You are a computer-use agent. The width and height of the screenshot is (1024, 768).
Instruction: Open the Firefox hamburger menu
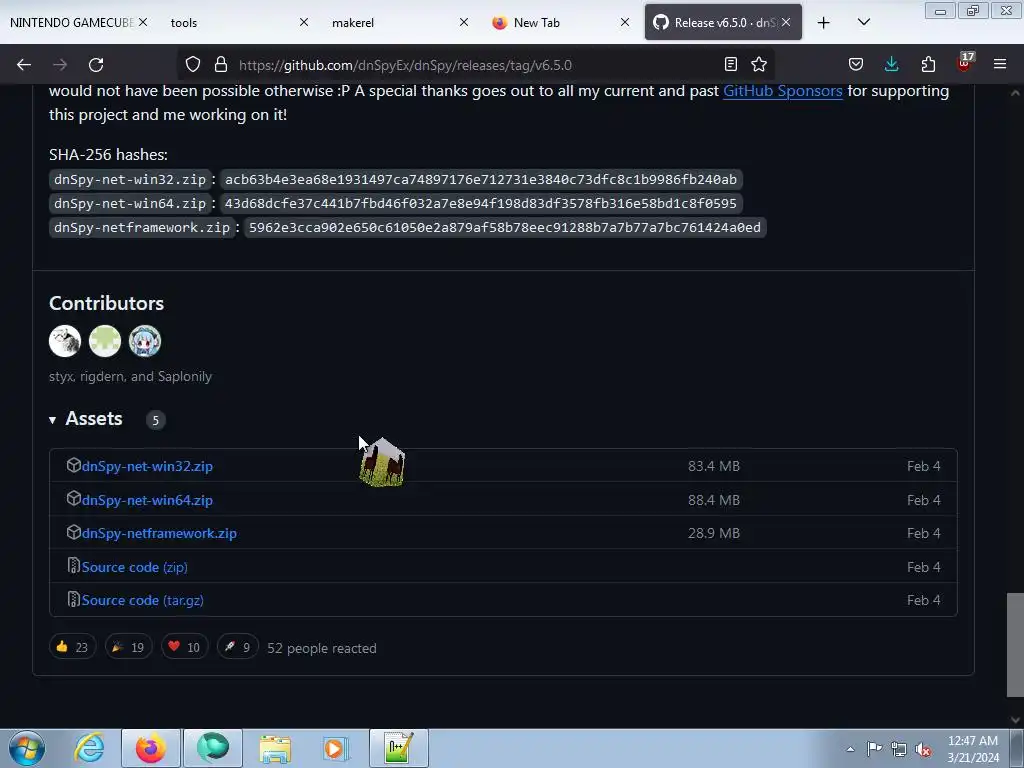pos(1000,64)
